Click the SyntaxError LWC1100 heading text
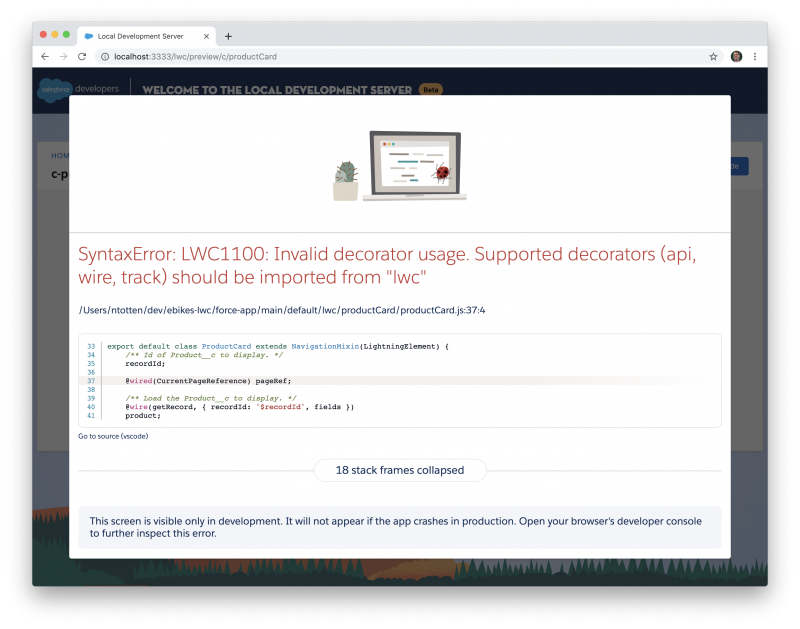800x629 pixels. tap(387, 265)
